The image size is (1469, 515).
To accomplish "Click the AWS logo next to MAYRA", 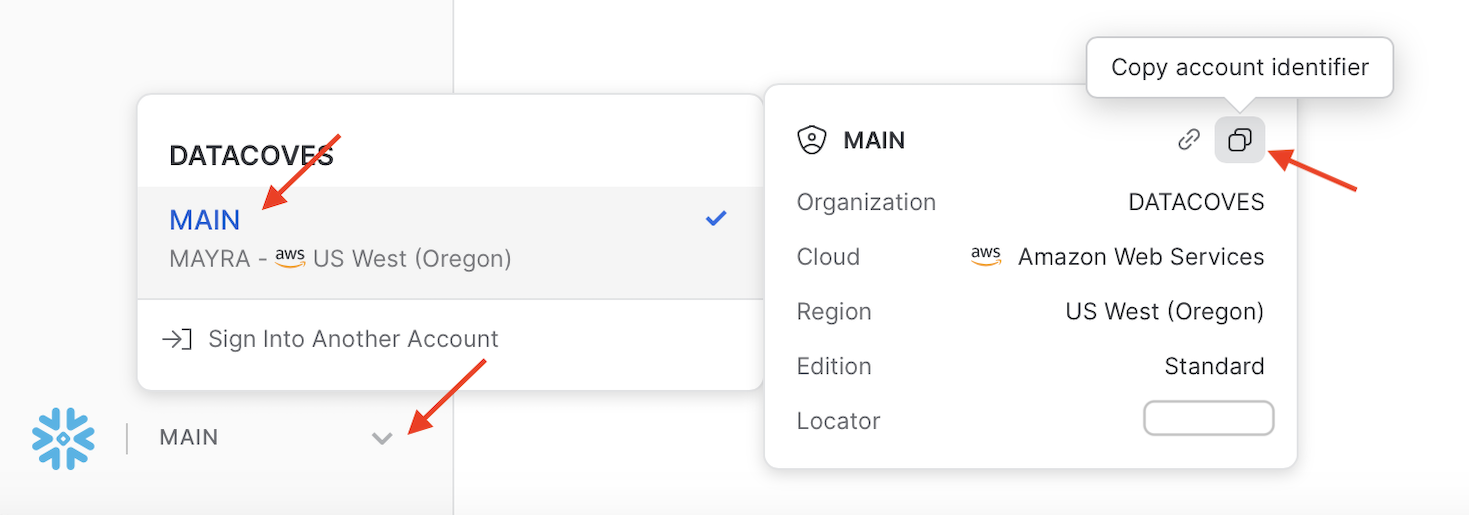I will tap(290, 258).
